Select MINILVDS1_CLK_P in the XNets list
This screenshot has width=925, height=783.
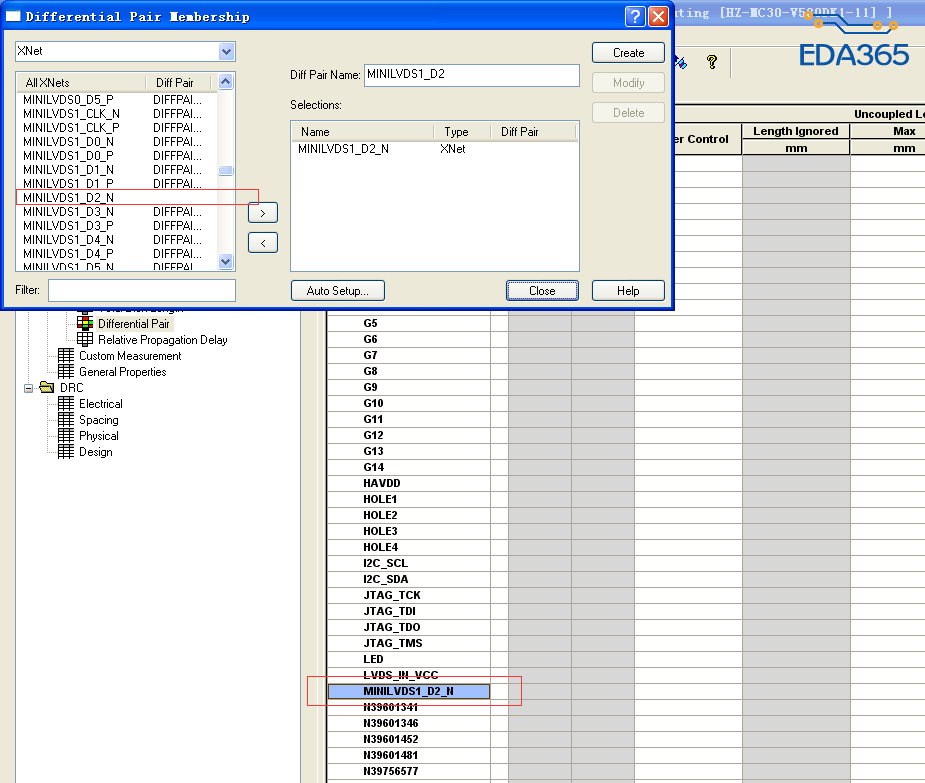pos(71,128)
